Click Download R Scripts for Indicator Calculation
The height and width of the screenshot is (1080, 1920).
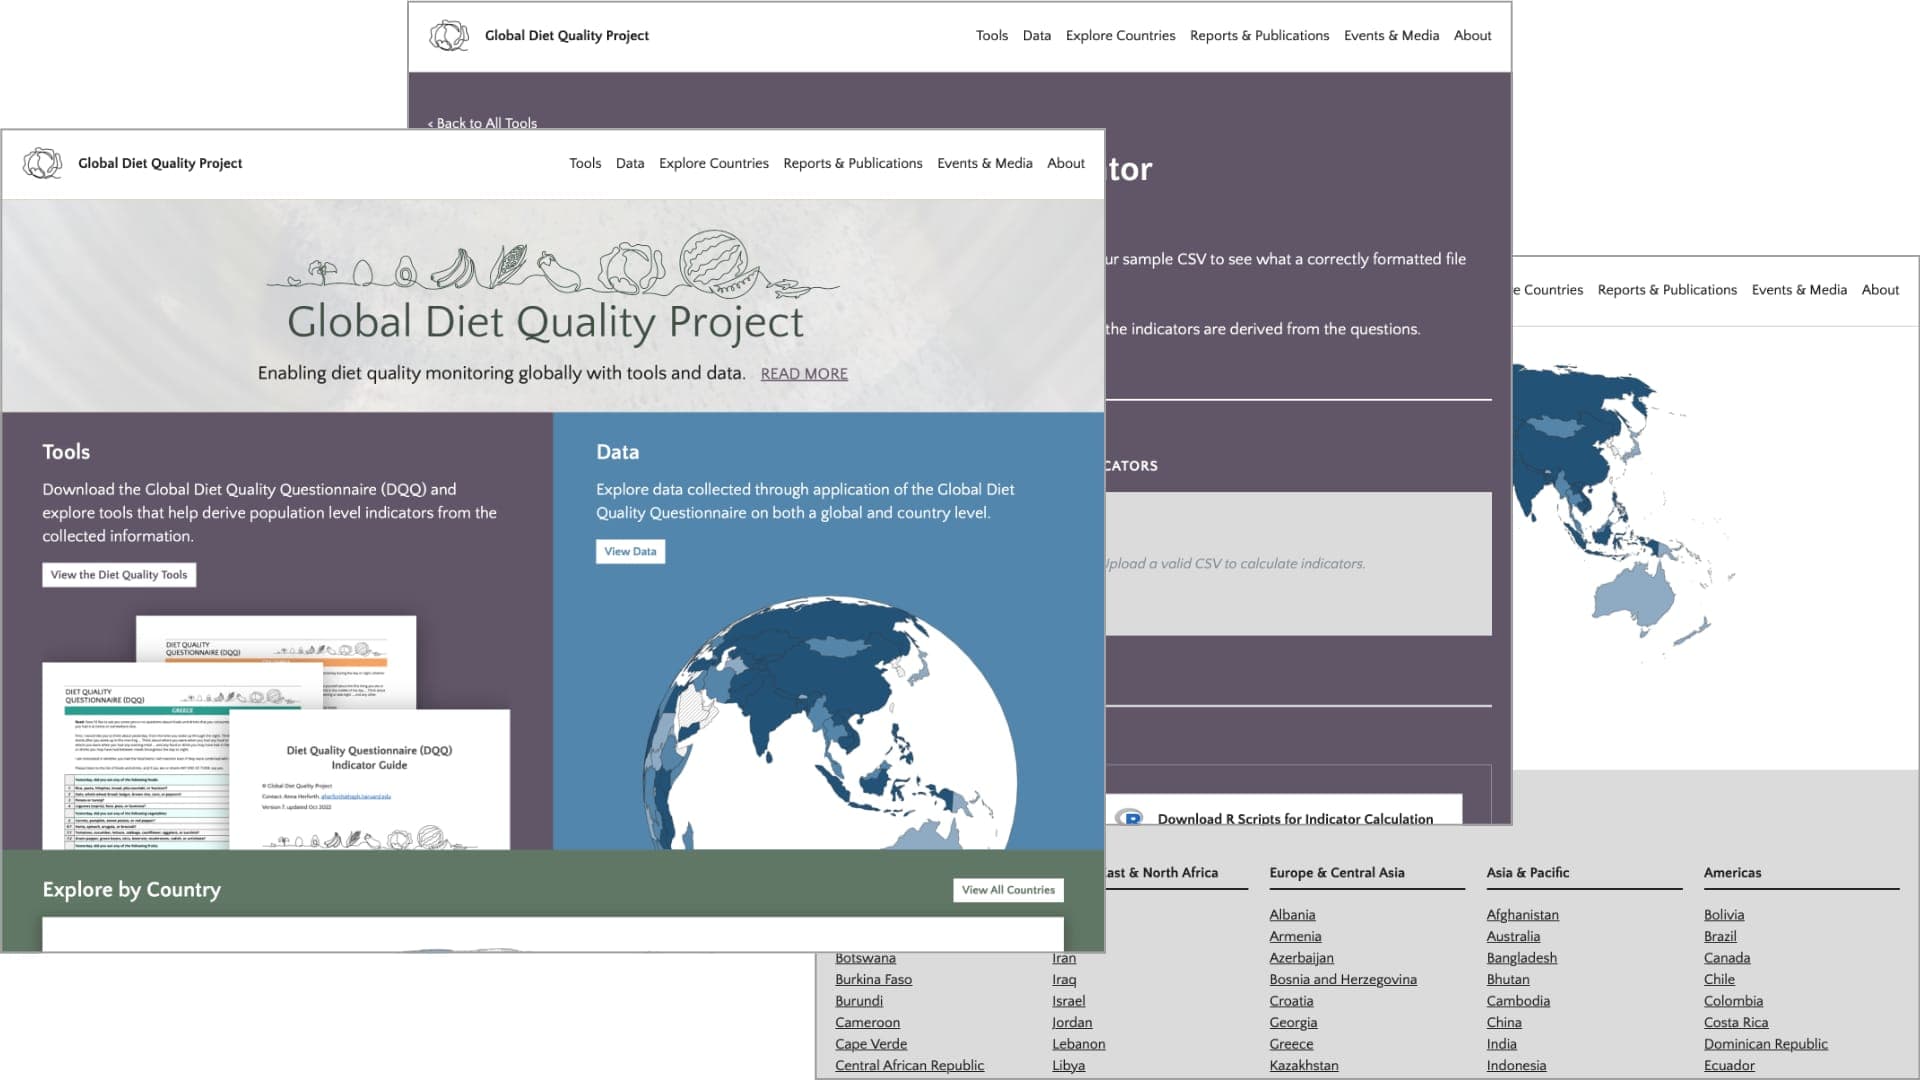1295,819
